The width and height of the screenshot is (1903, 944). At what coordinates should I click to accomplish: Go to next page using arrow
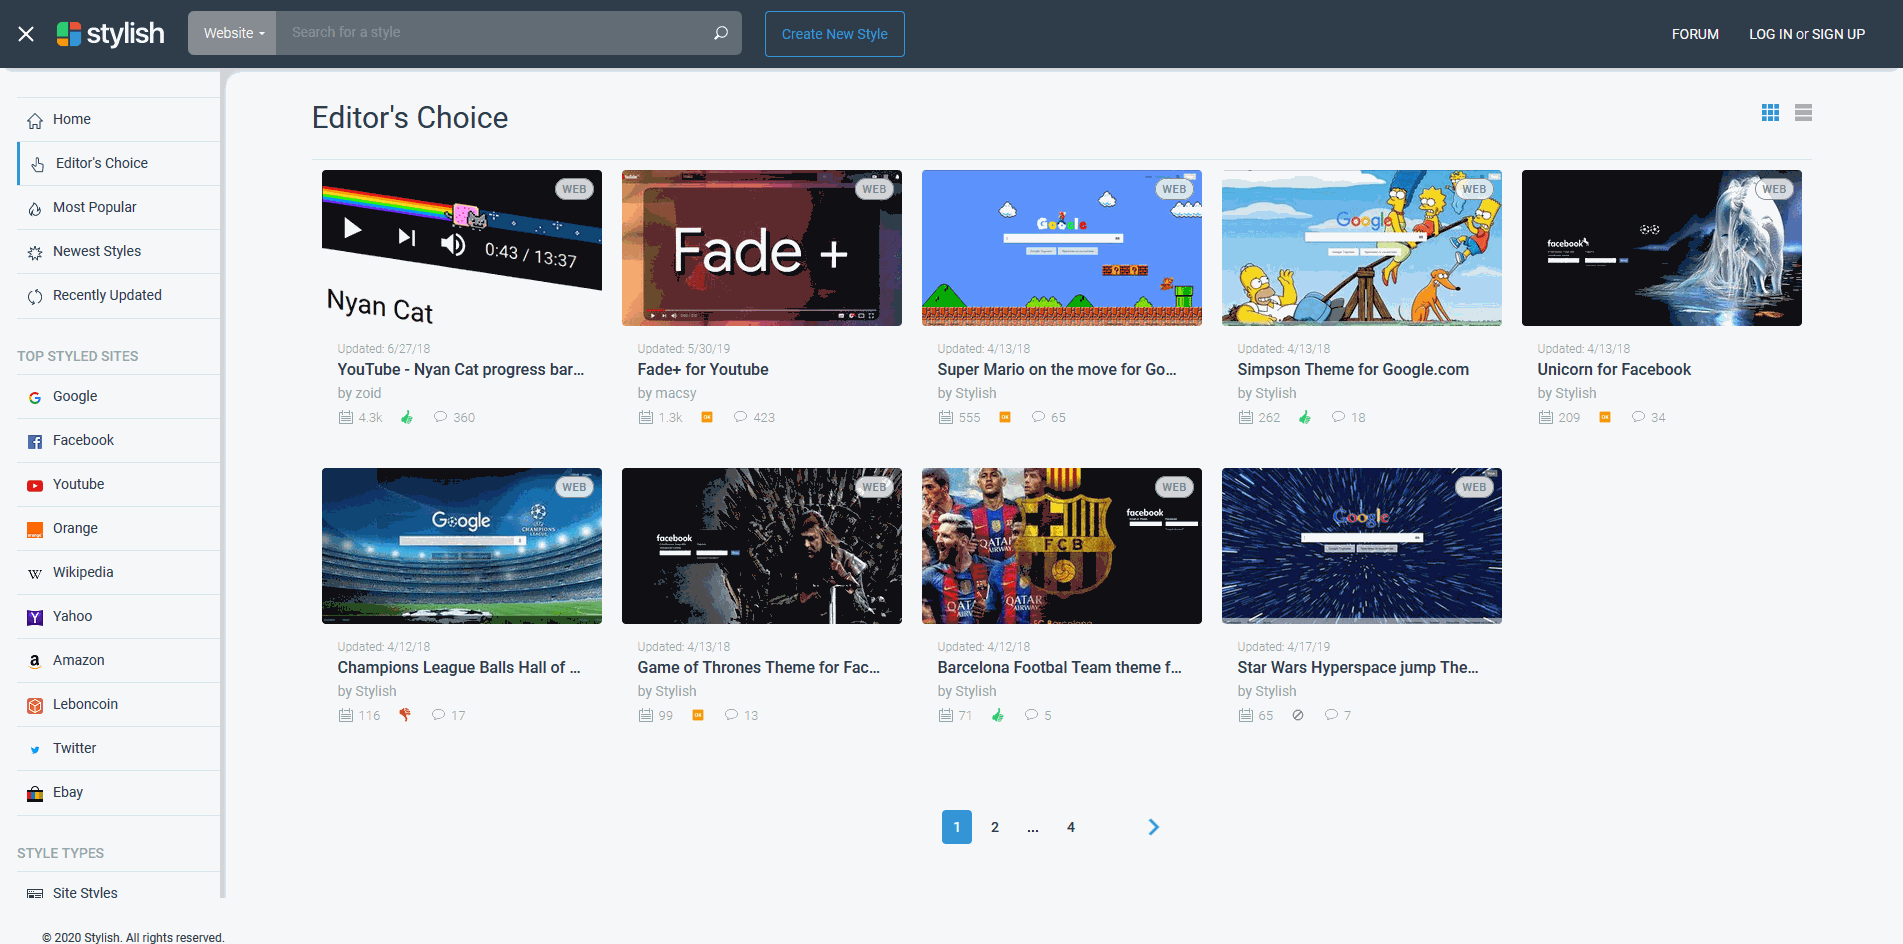pos(1153,827)
